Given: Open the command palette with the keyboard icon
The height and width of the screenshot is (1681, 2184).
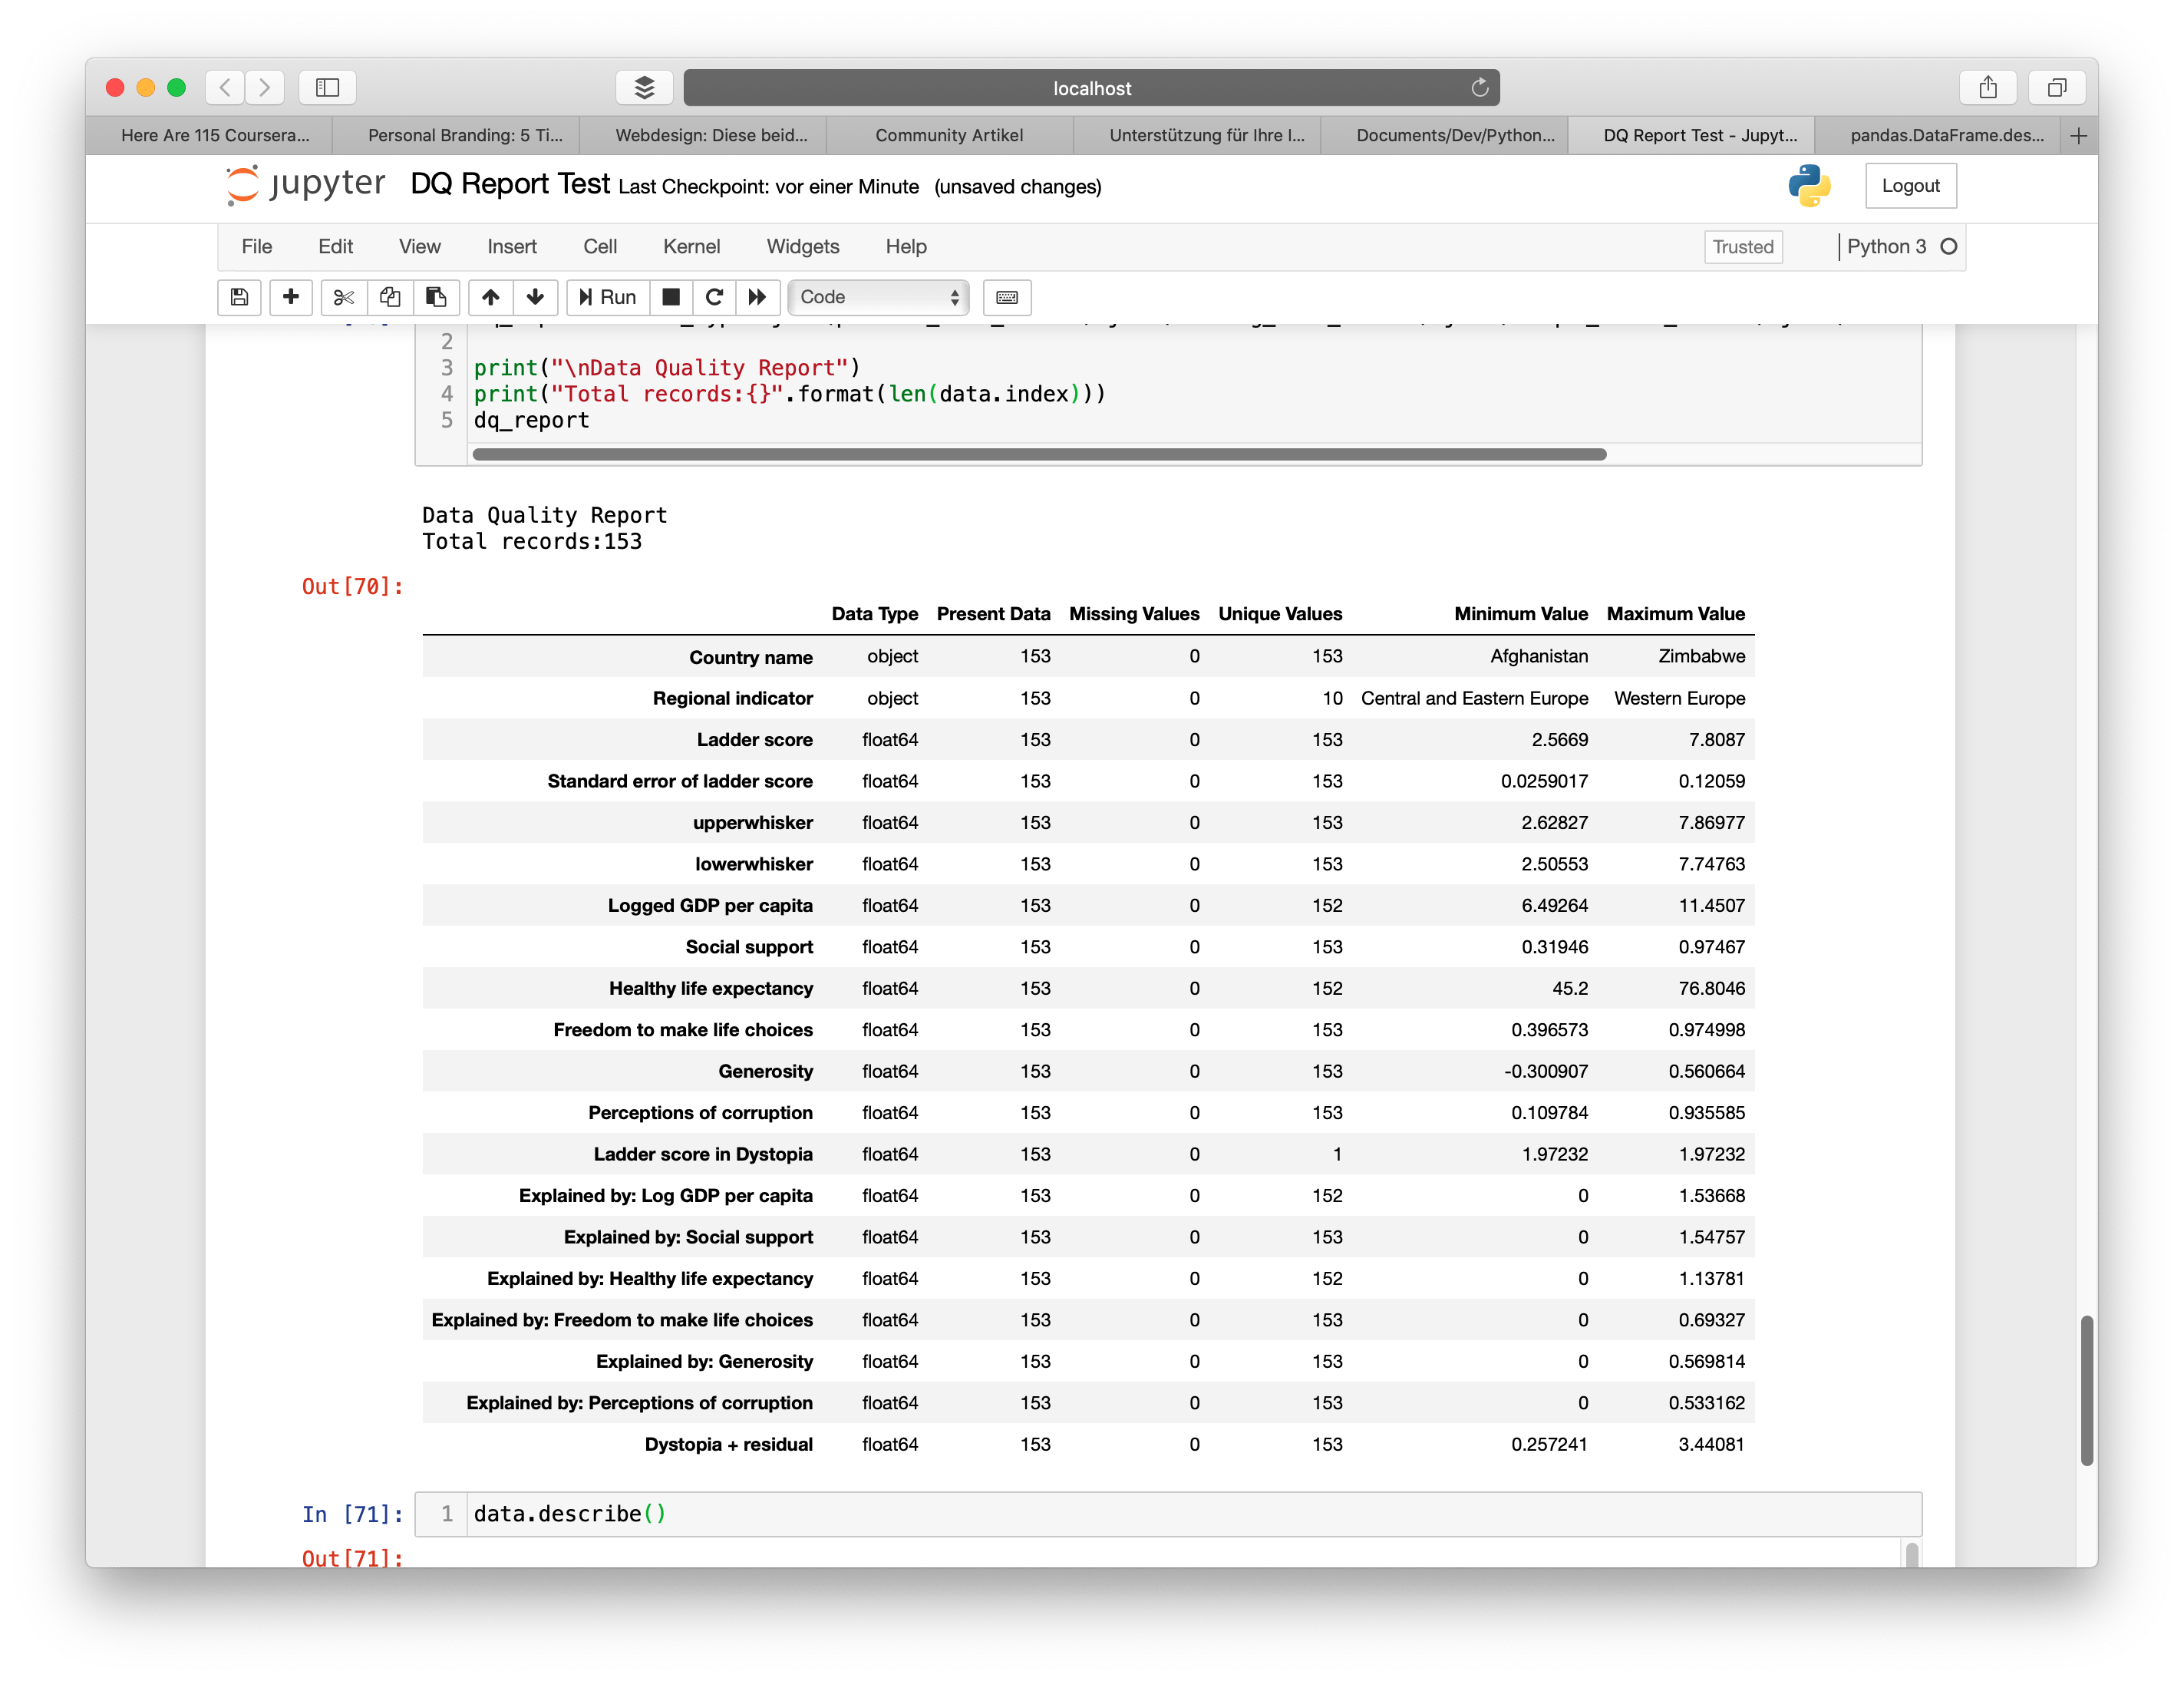Looking at the screenshot, I should 1007,297.
